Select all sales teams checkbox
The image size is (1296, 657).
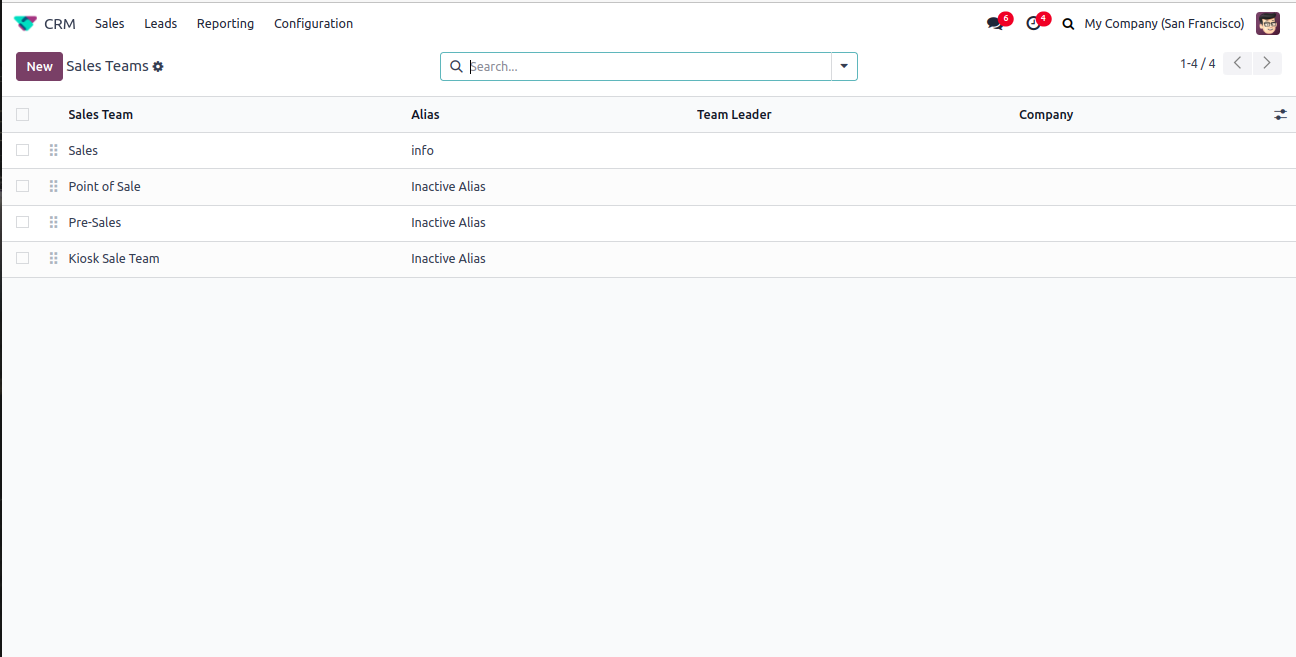tap(22, 115)
